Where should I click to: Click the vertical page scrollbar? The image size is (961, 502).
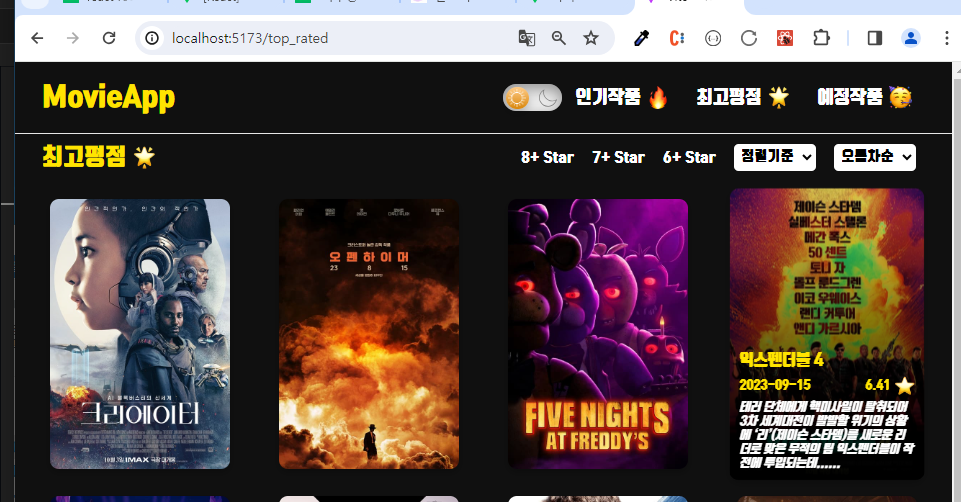pos(957,282)
